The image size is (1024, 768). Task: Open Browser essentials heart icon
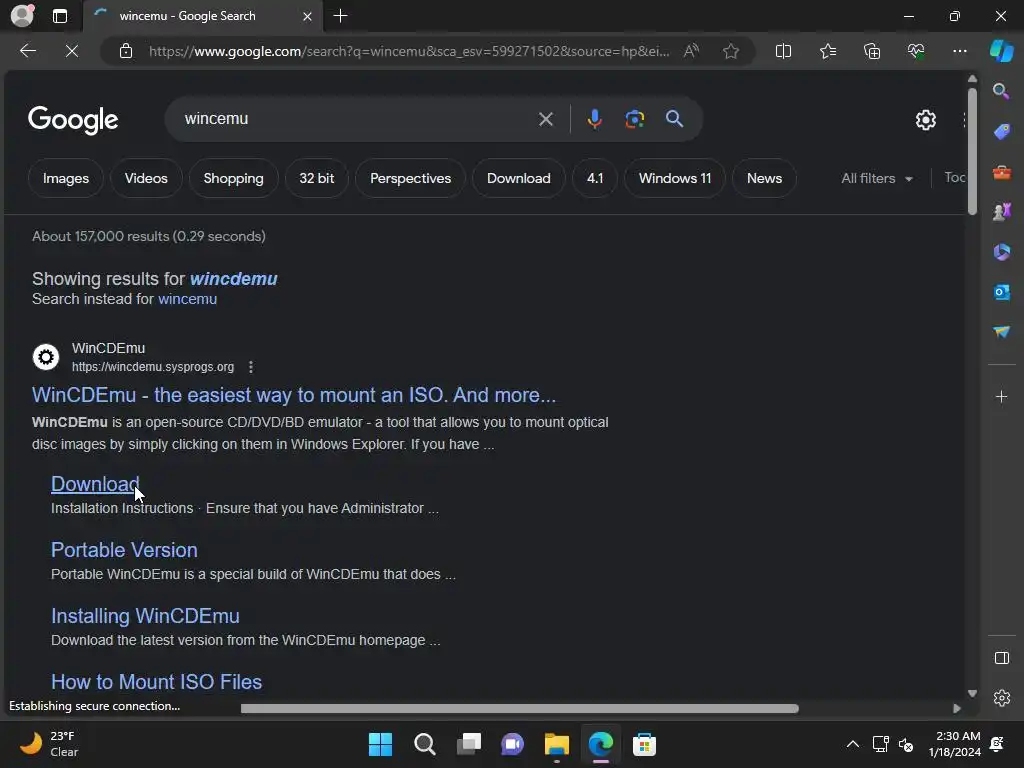[x=916, y=51]
